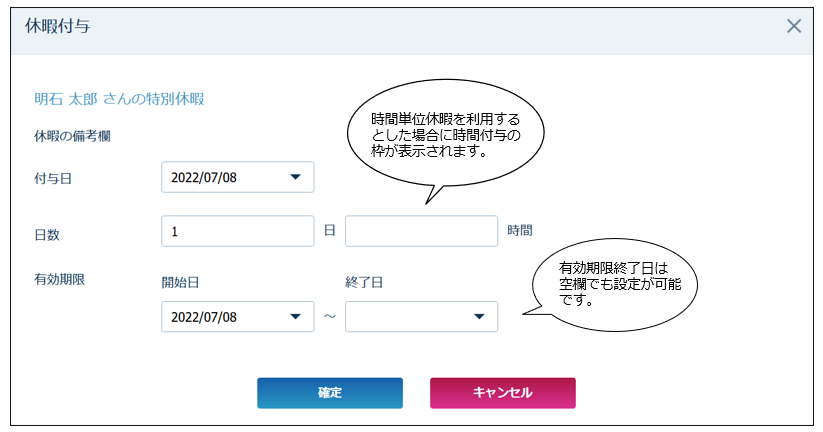Click the 付与日 label

[53, 179]
